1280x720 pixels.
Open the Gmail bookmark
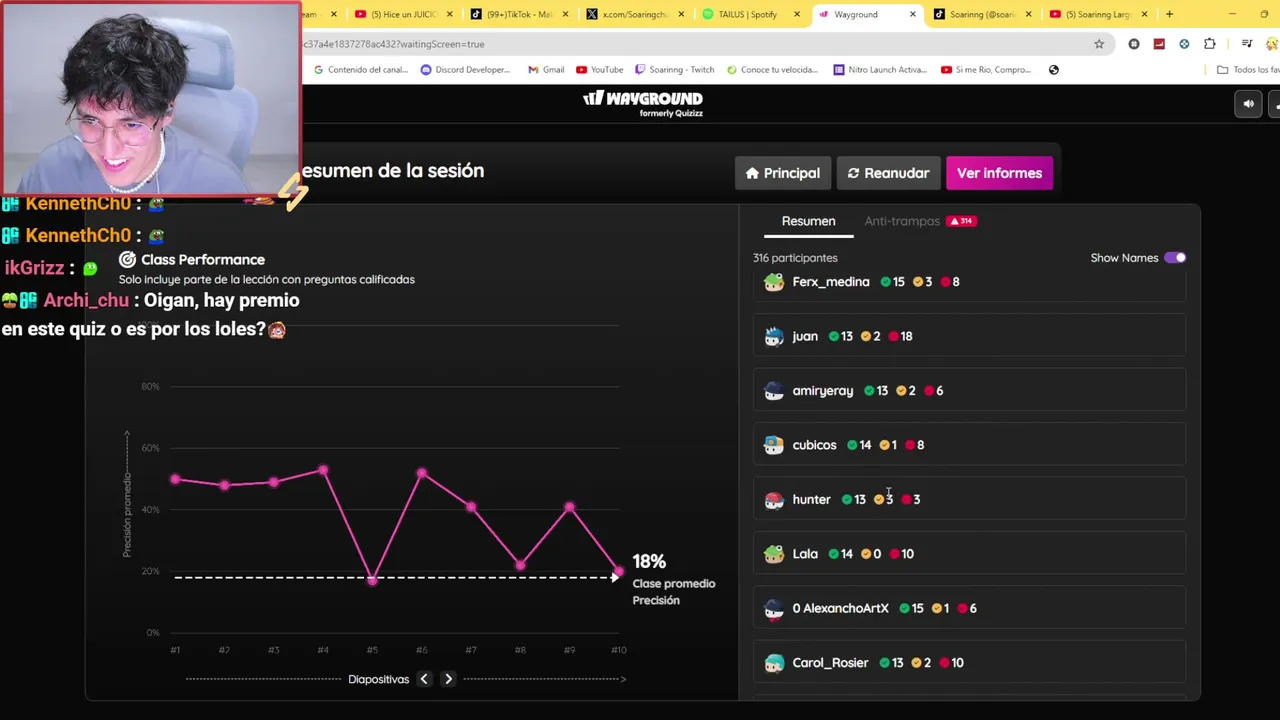[545, 70]
